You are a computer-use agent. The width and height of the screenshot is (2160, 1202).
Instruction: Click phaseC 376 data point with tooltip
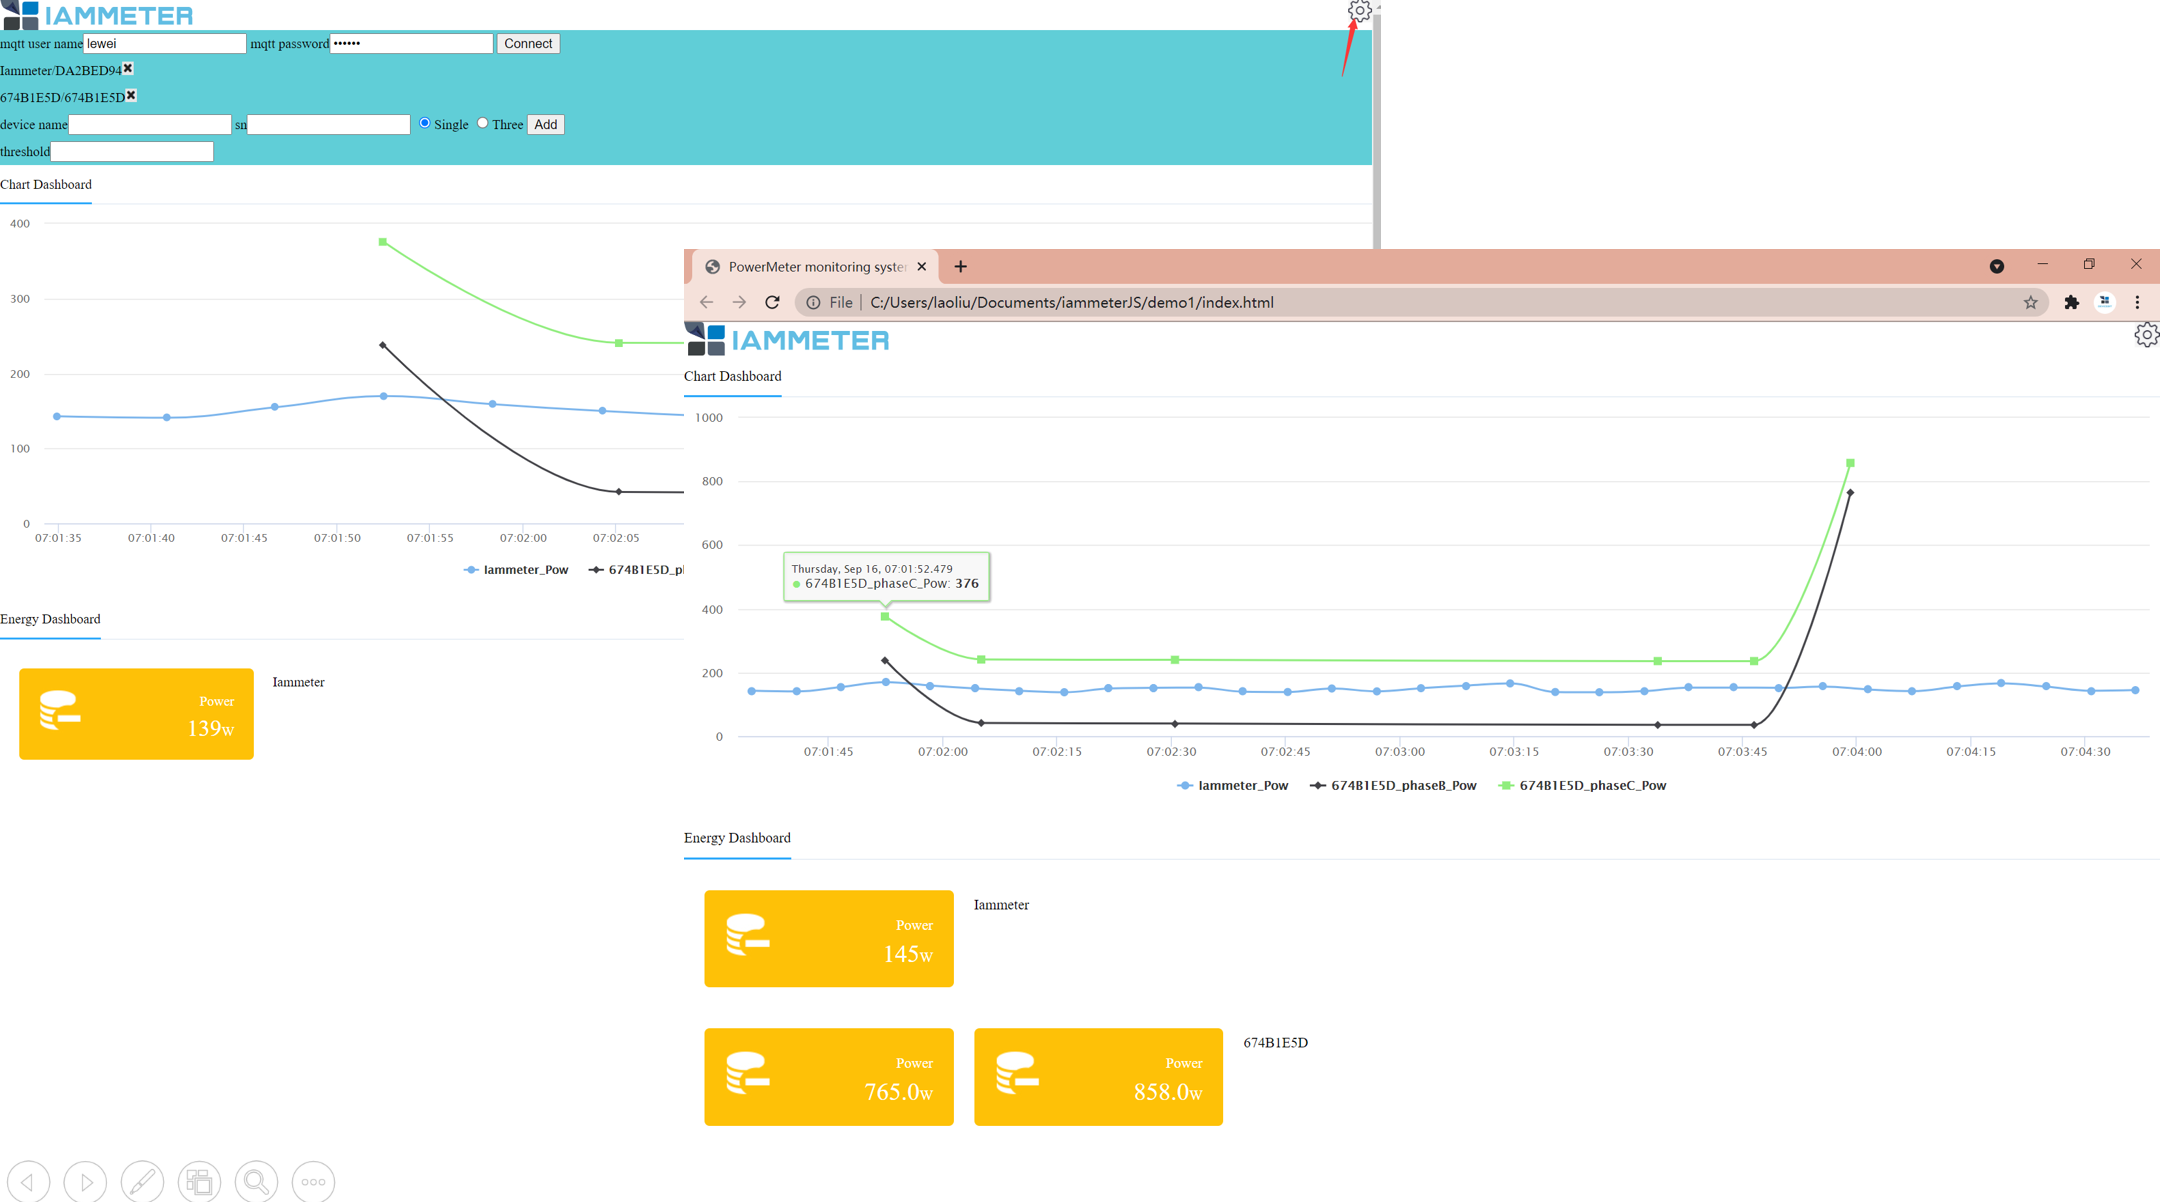885,617
